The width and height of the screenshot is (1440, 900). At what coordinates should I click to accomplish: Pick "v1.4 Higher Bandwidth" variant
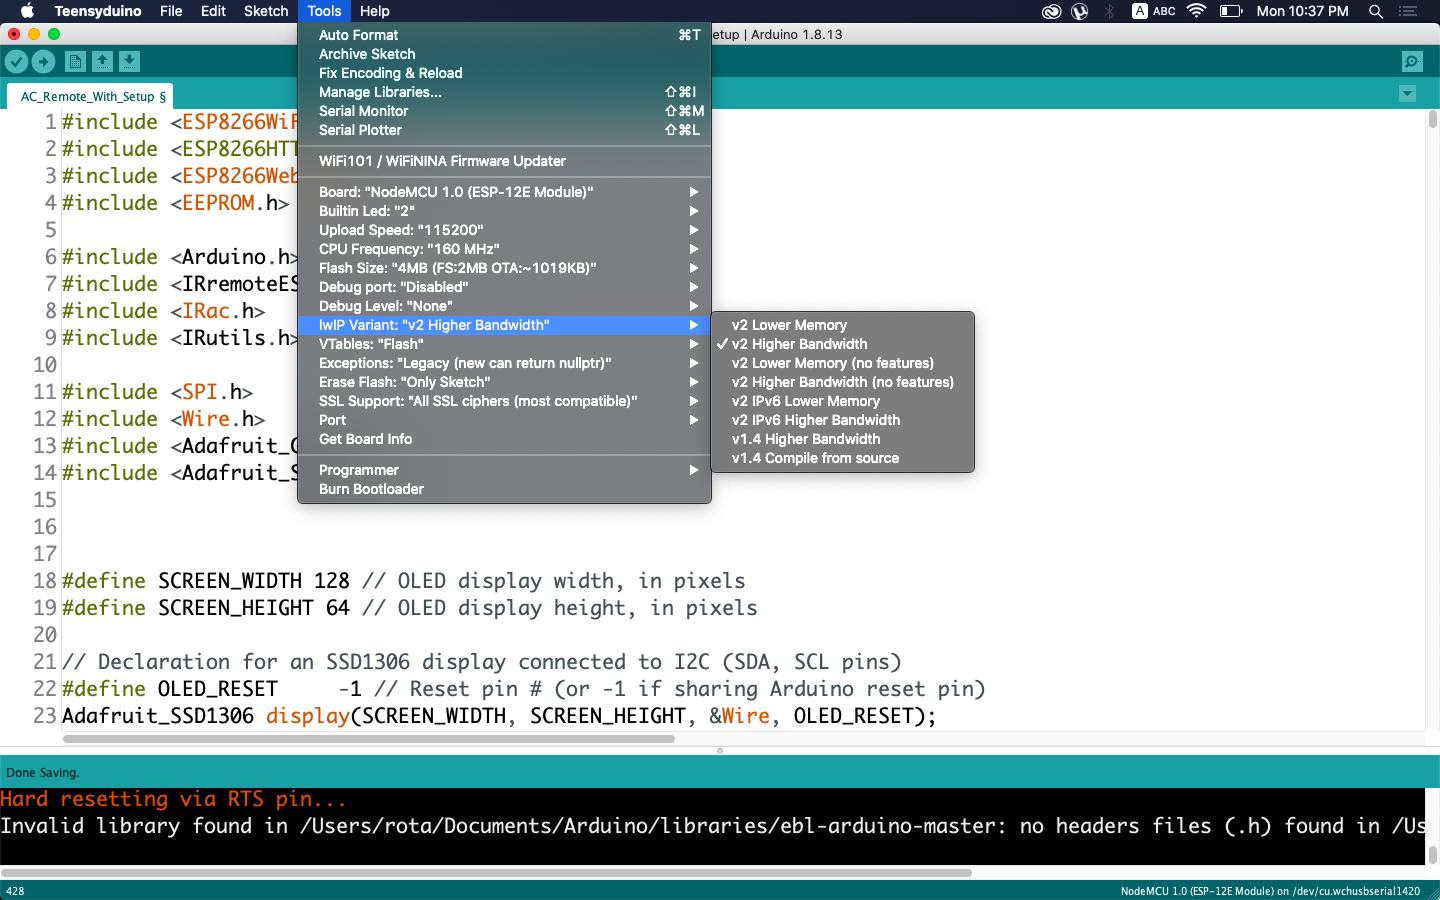(x=842, y=439)
